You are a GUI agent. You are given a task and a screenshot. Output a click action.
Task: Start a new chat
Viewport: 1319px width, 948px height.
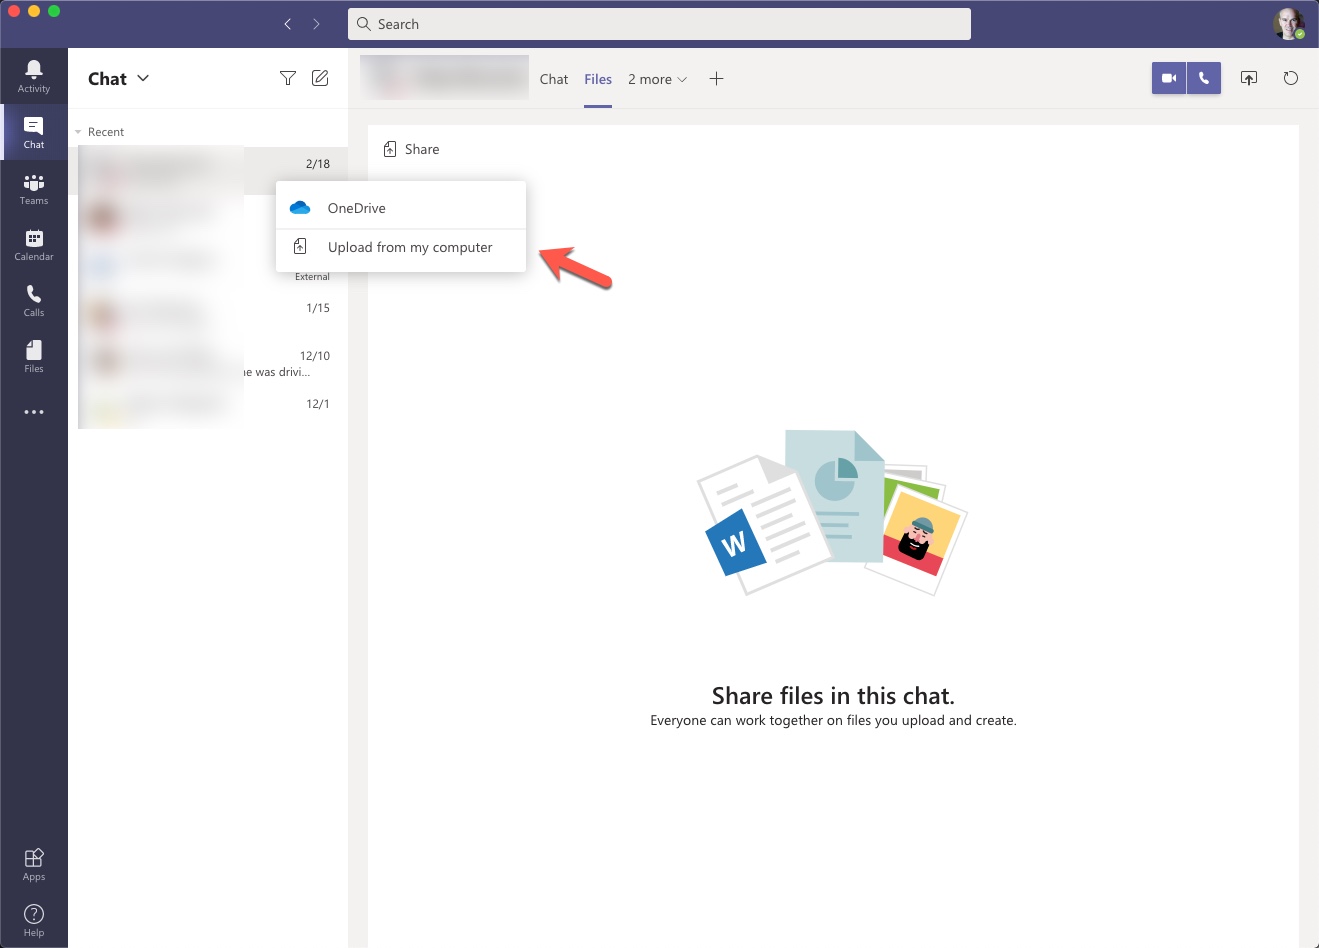pos(320,77)
